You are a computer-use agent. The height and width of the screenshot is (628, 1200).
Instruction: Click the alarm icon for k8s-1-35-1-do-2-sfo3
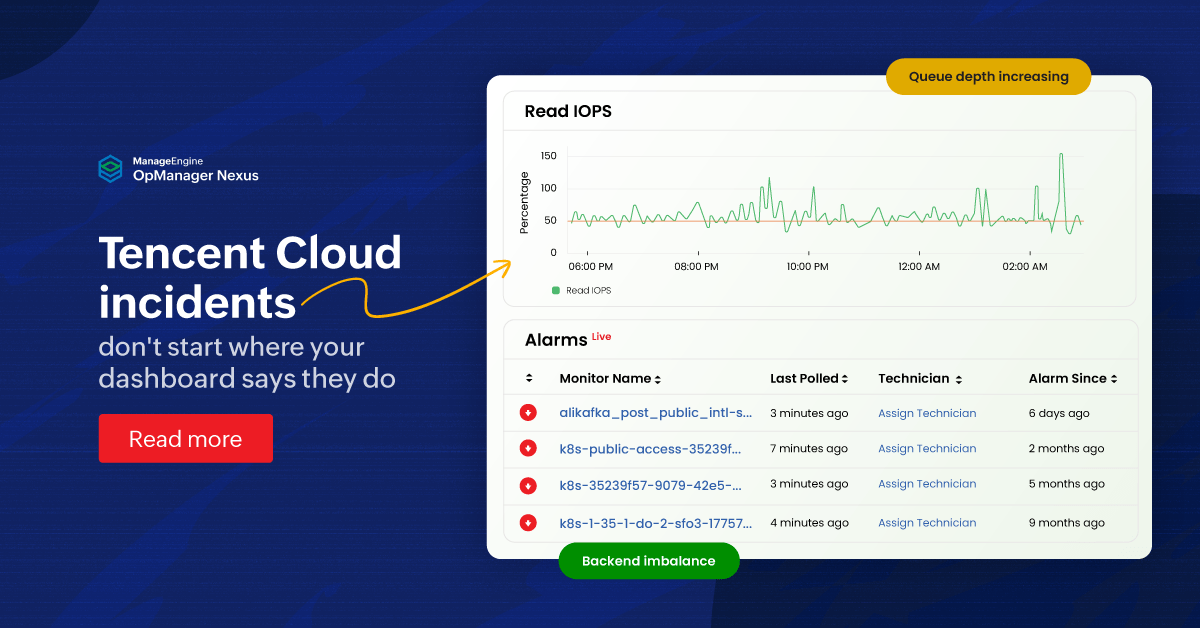point(528,522)
